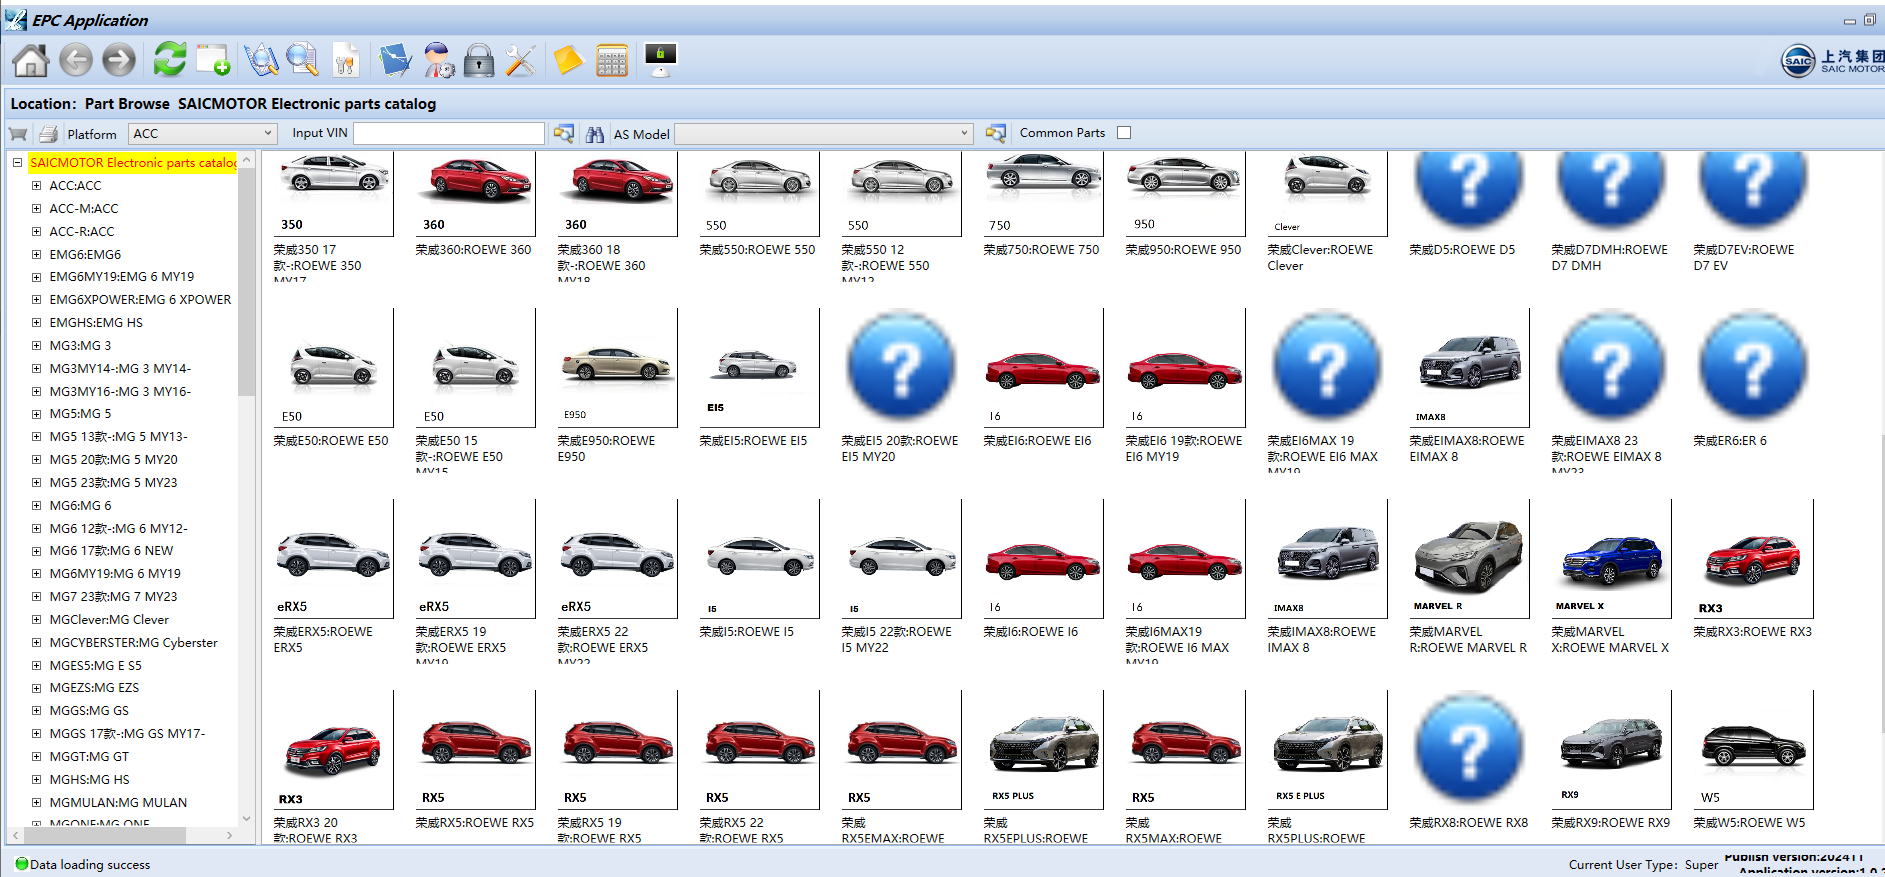The image size is (1885, 877).
Task: Open the calculator icon
Action: [612, 61]
